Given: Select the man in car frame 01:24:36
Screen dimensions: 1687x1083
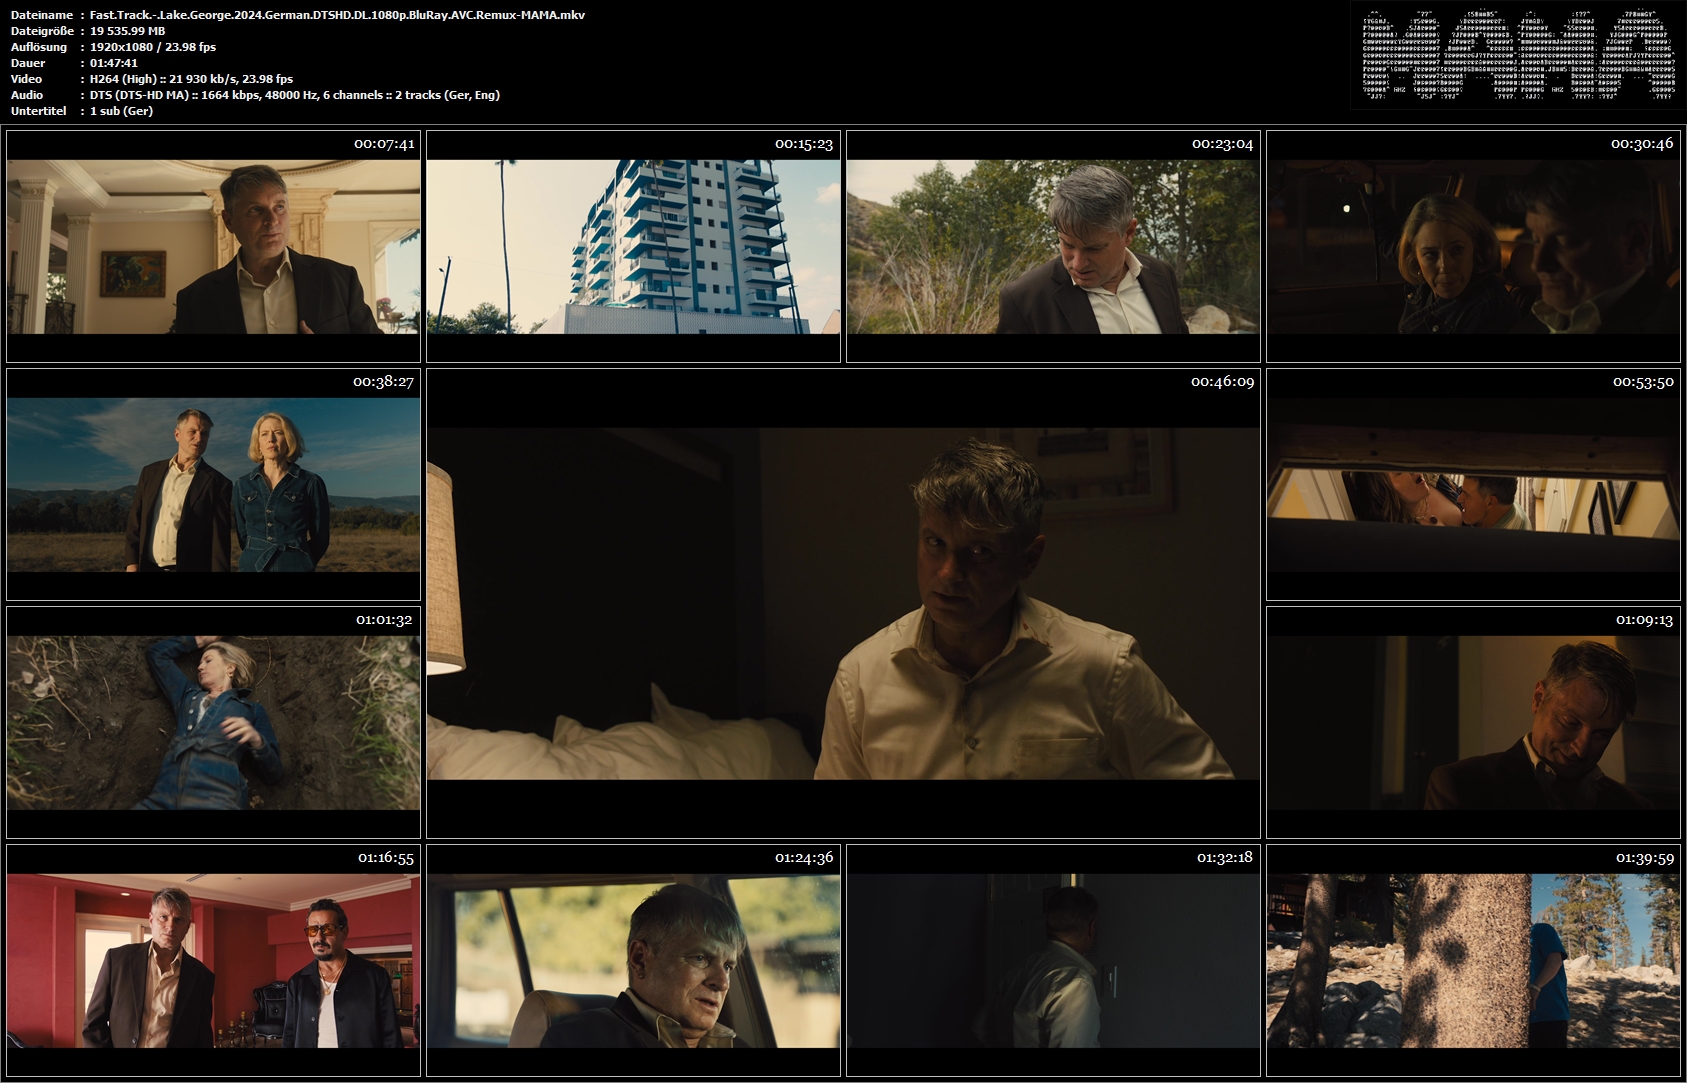Looking at the screenshot, I should (x=633, y=960).
